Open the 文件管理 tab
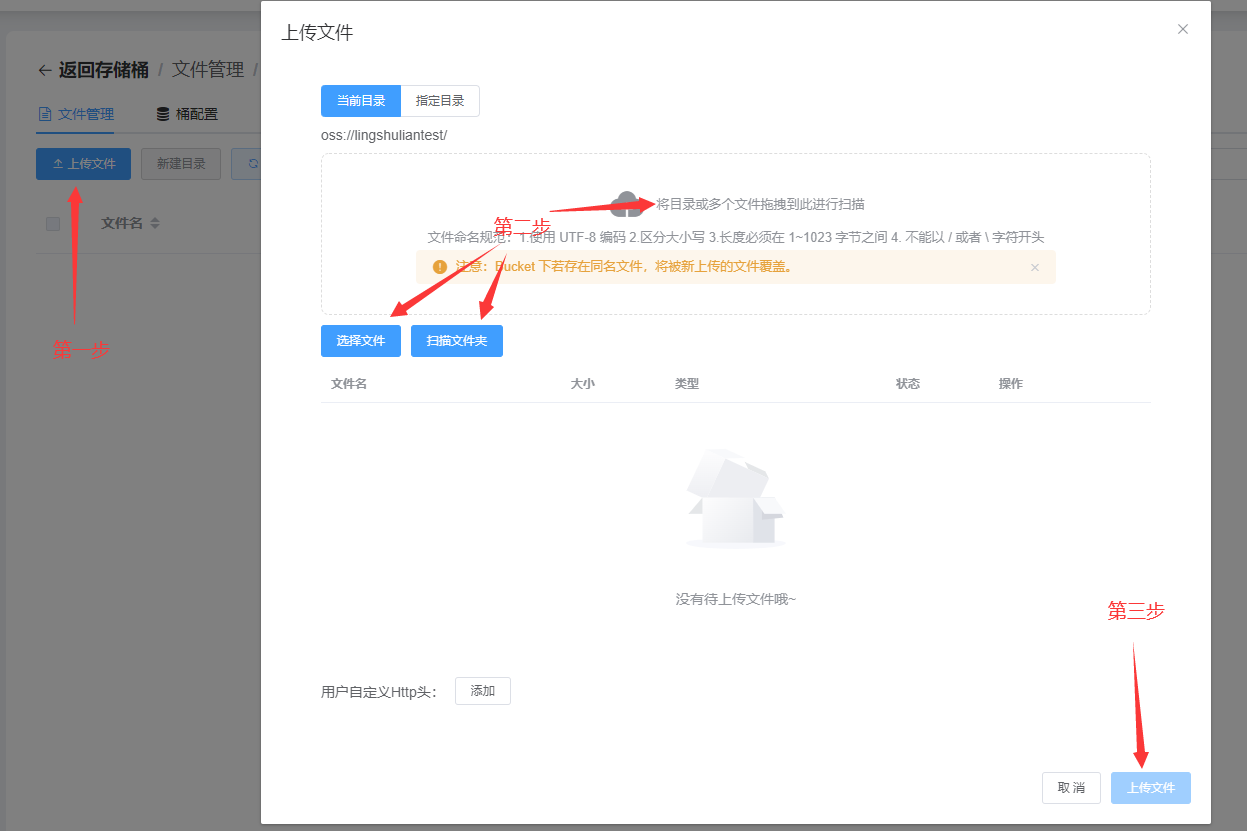This screenshot has width=1247, height=831. tap(85, 114)
